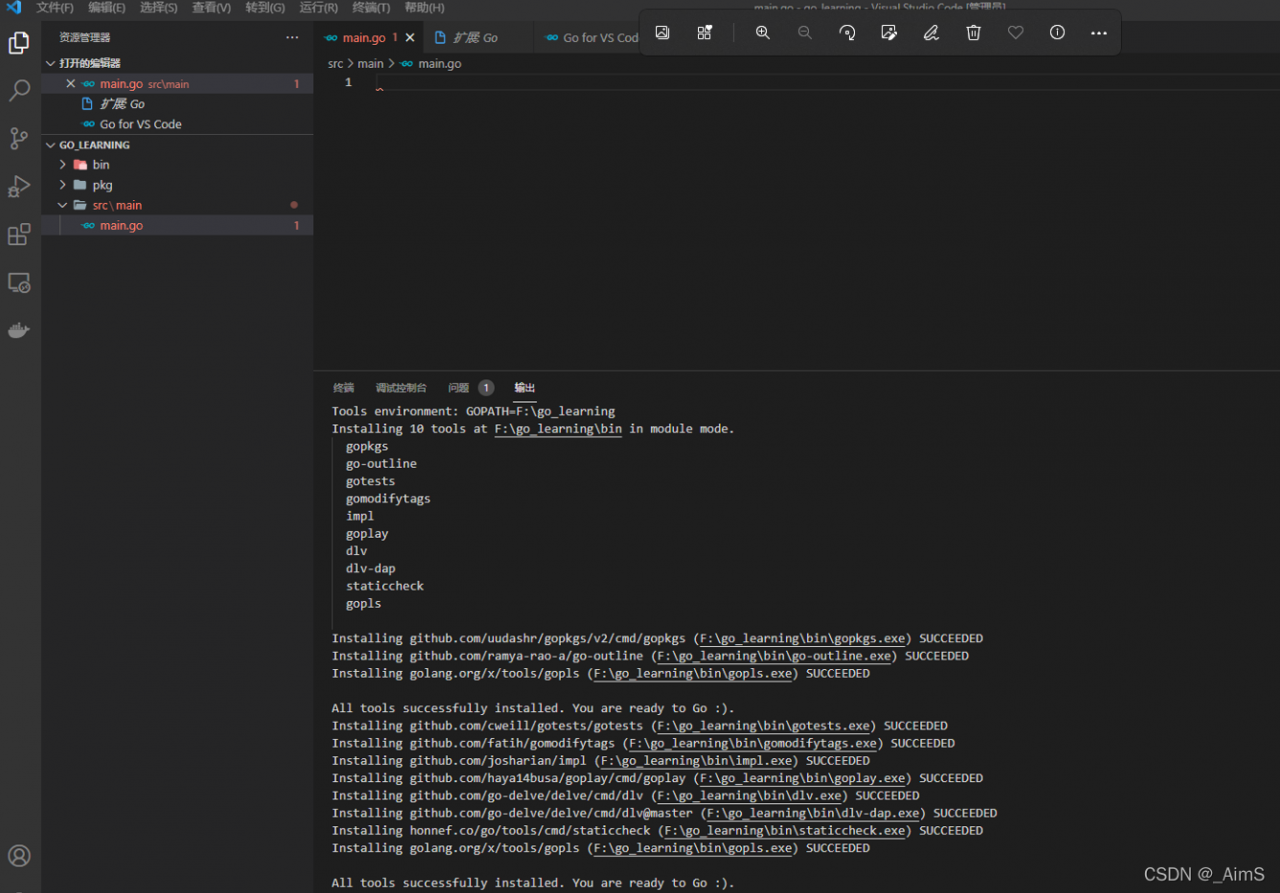Select the 输出 panel tab
The width and height of the screenshot is (1280, 893).
coord(525,388)
